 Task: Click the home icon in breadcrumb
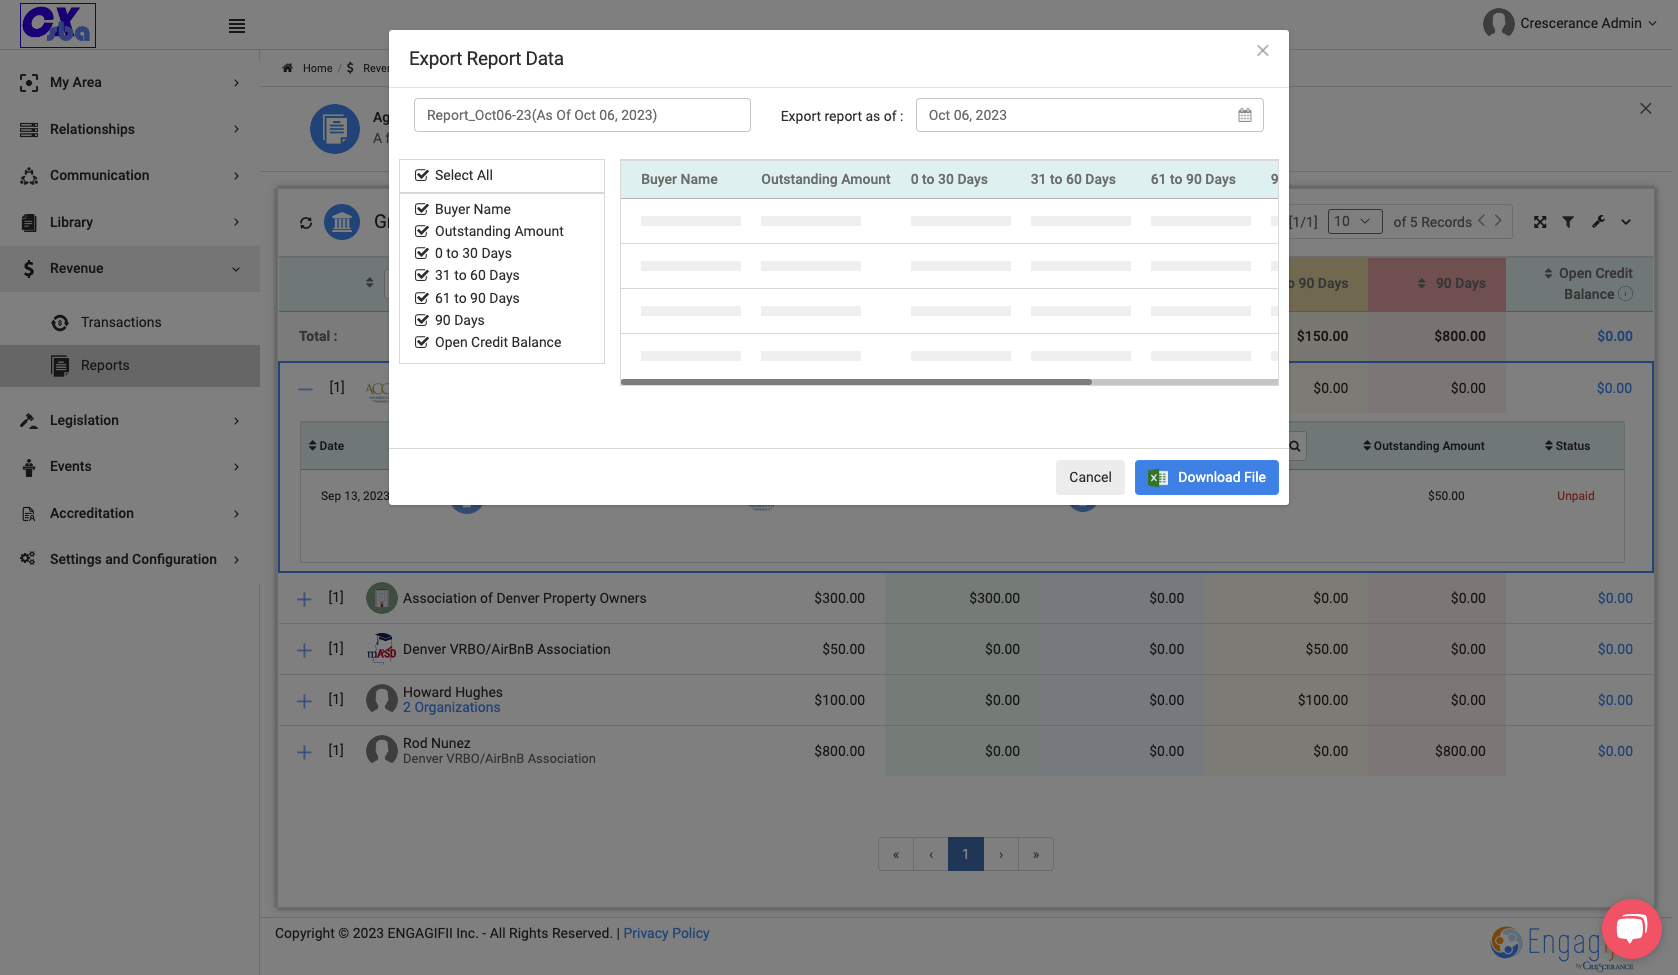coord(287,68)
